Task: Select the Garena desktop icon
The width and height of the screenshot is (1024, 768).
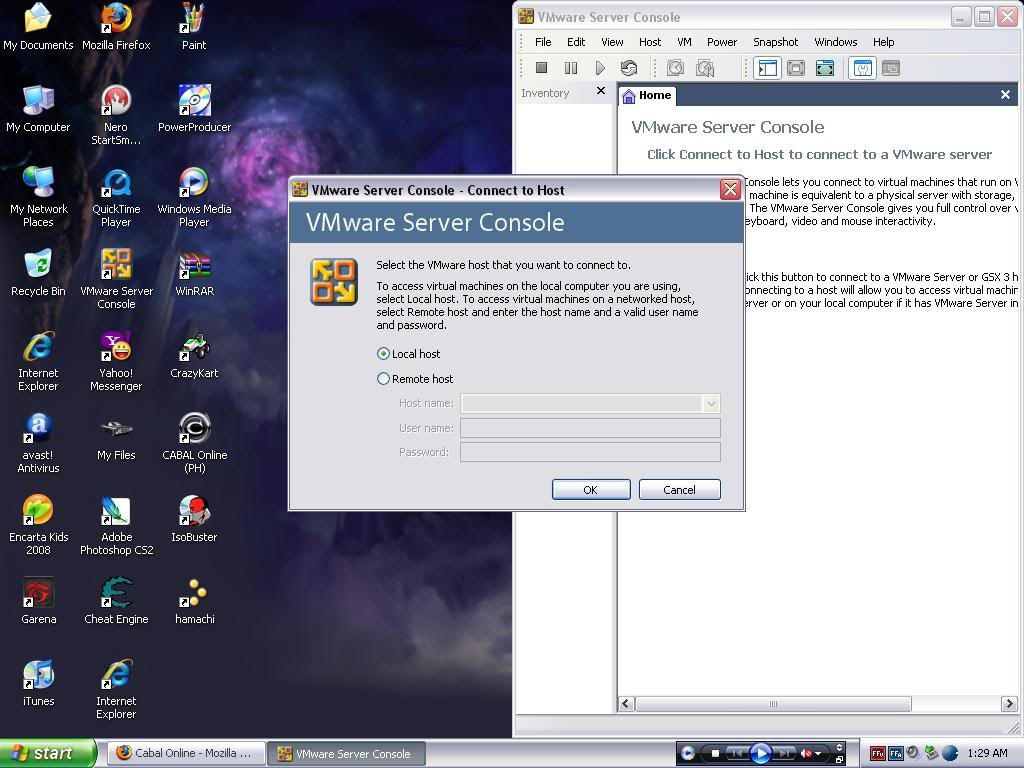Action: [39, 601]
